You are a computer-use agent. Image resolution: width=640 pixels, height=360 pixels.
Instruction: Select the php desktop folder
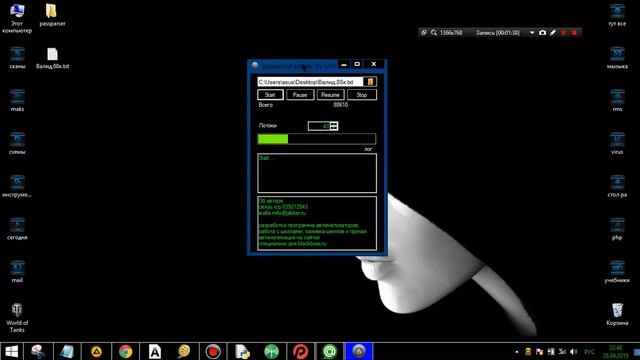617,229
